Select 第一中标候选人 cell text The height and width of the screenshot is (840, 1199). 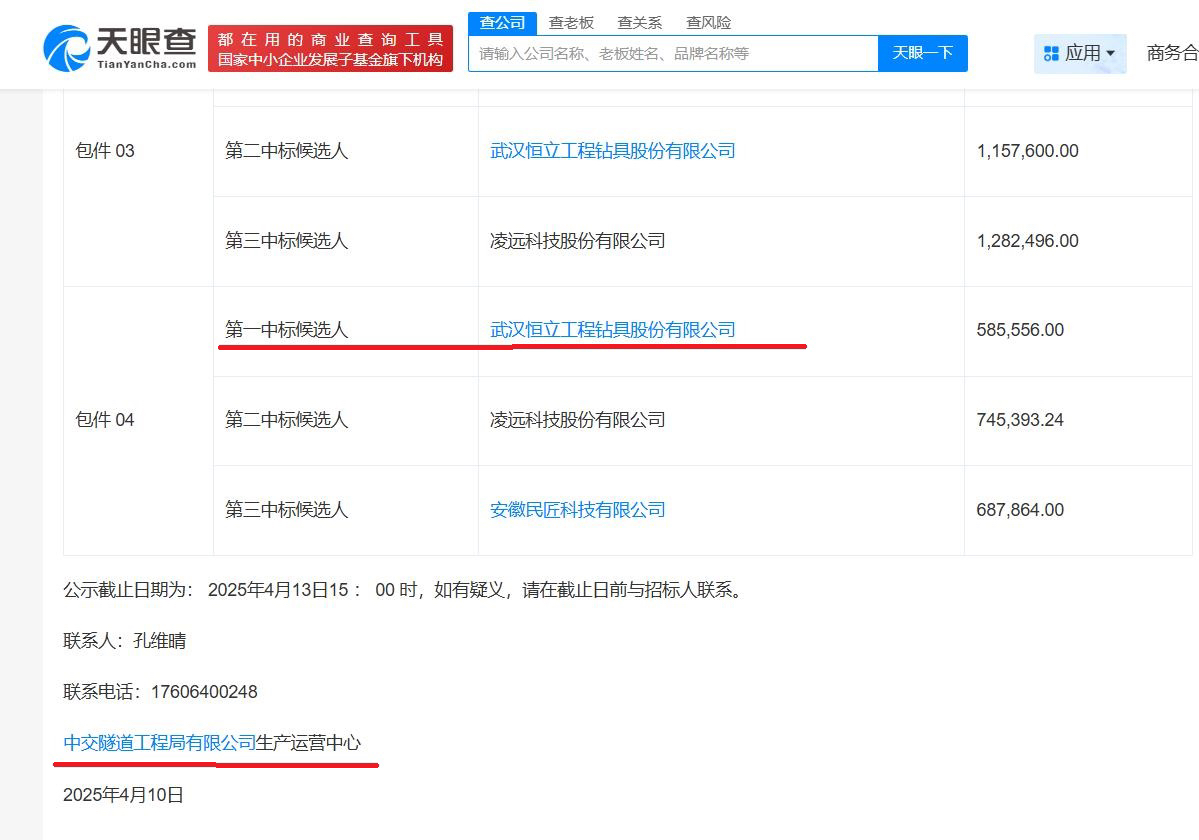pos(286,329)
